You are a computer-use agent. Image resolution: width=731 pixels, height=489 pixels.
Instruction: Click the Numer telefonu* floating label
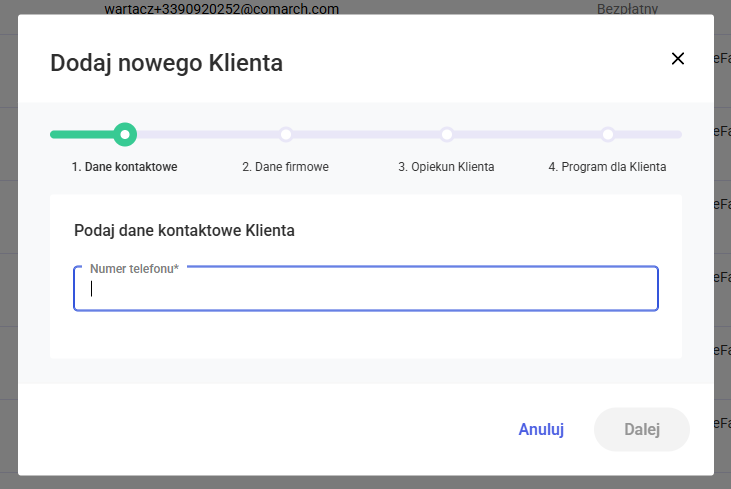134,269
